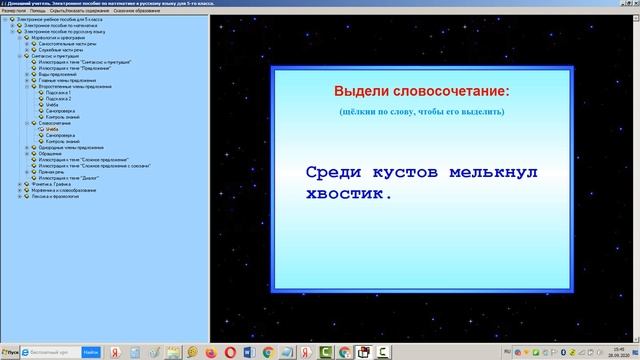Open the first Yandex browser icon, next to "Найти"
640x360 pixels.
[x=116, y=352]
